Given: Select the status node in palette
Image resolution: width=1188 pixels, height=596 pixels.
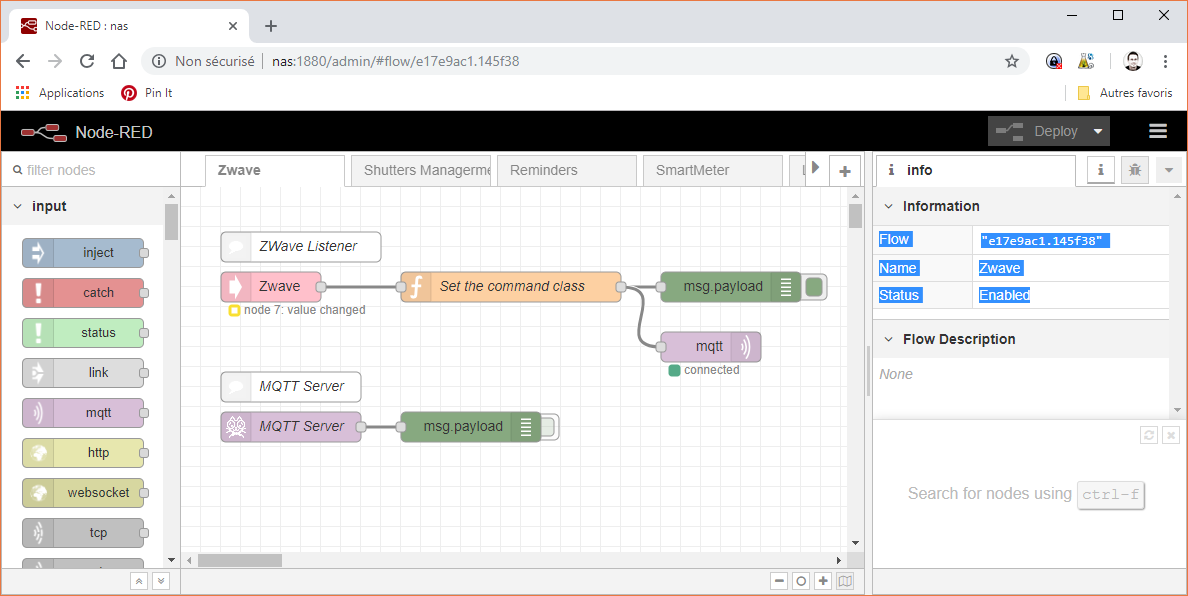Looking at the screenshot, I should [83, 333].
